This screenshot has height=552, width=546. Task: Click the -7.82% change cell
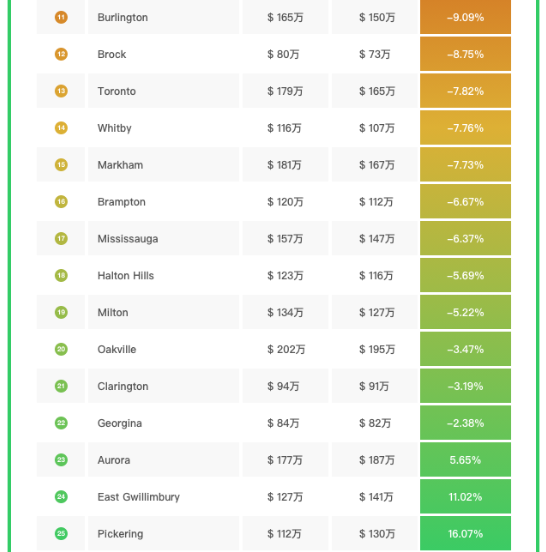point(465,91)
